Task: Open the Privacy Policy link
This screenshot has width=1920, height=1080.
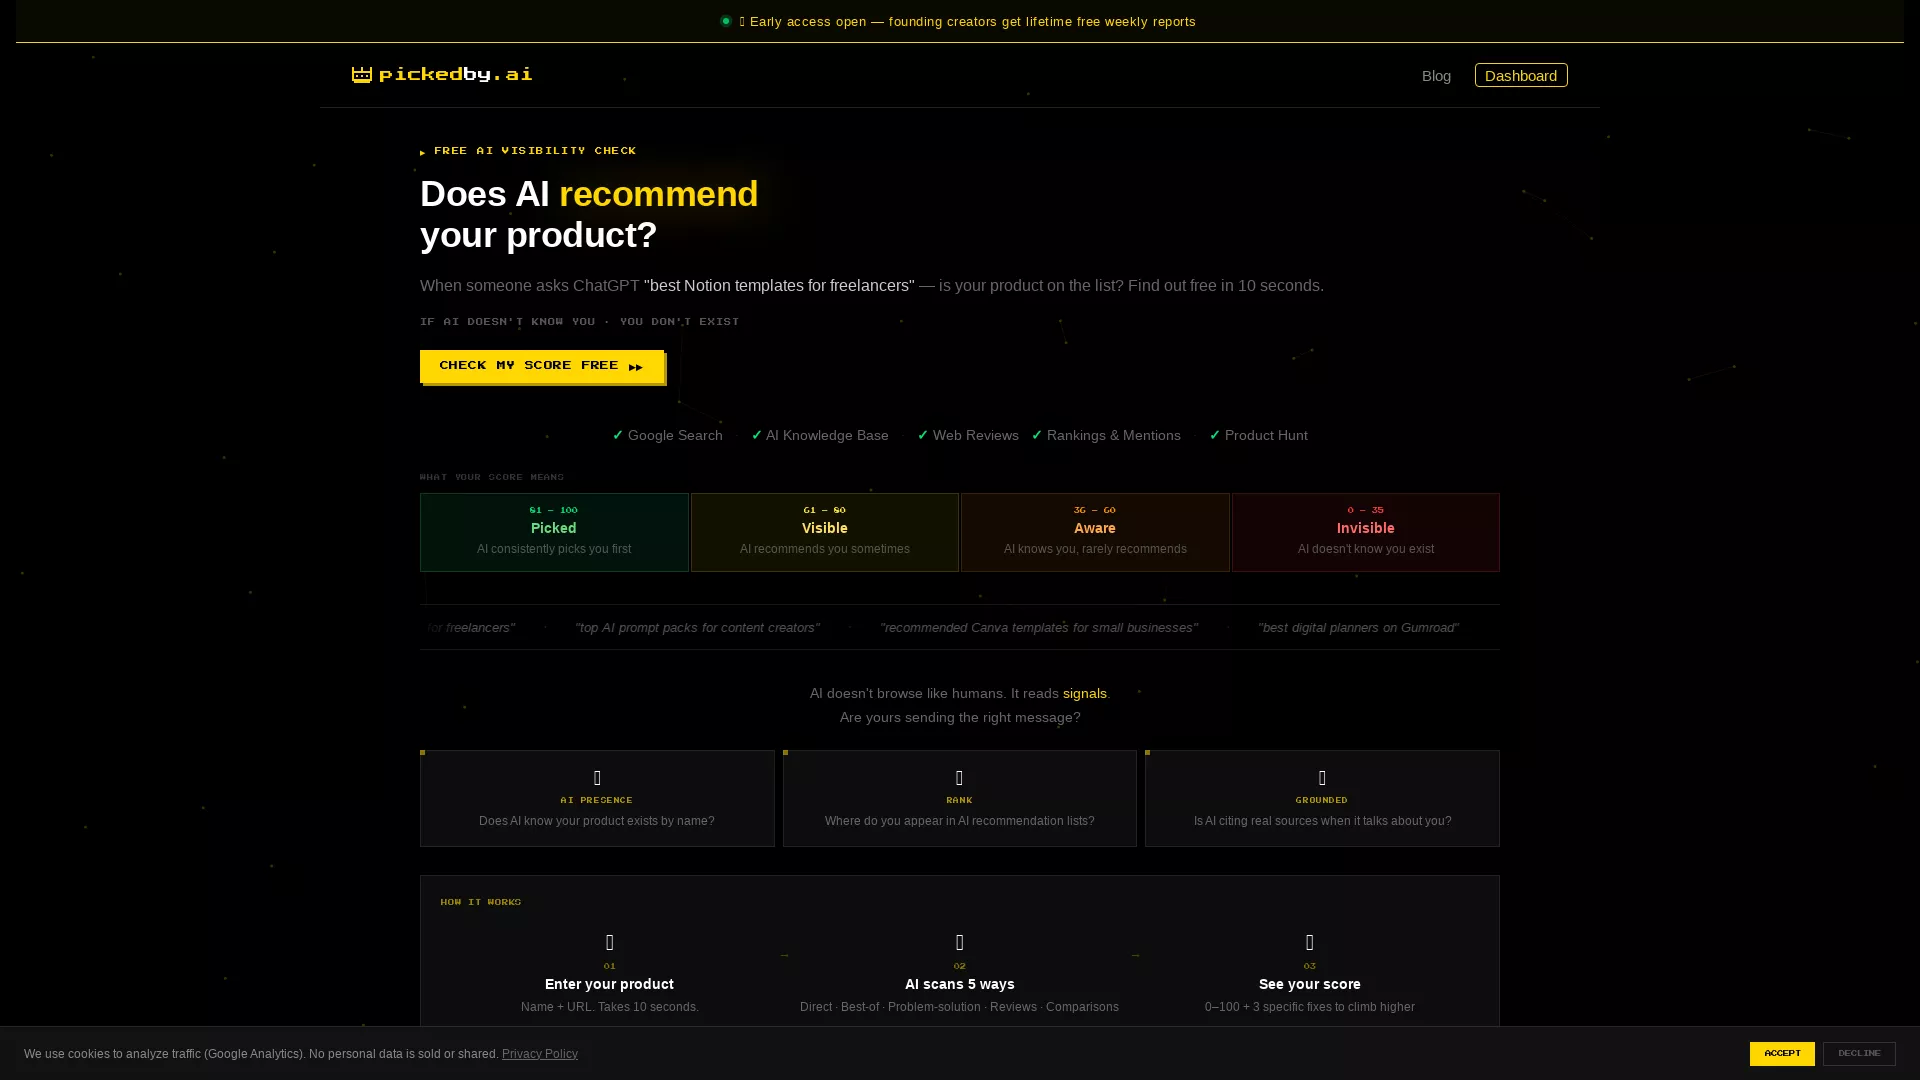Action: click(539, 1053)
